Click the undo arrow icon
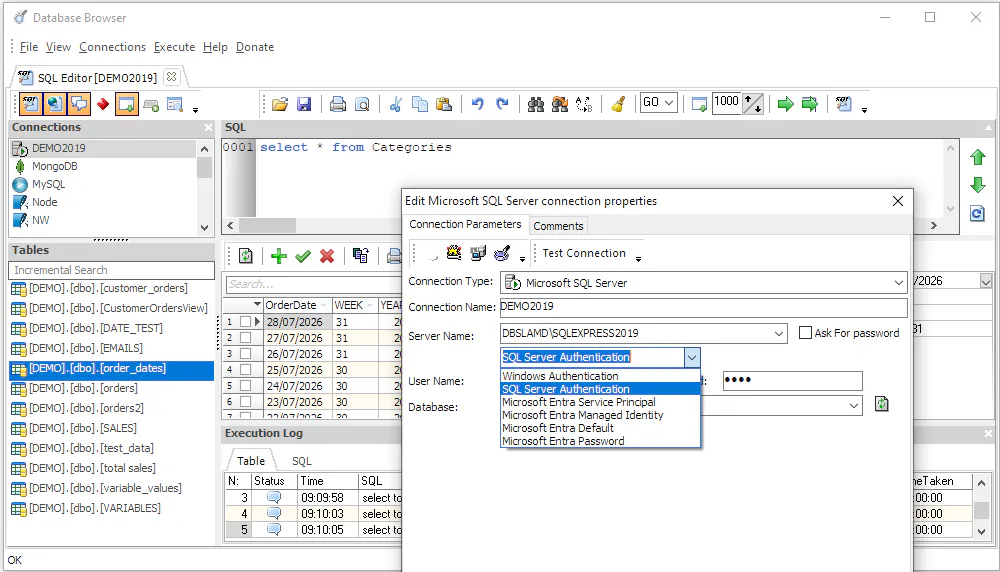Image resolution: width=1000 pixels, height=572 pixels. (478, 104)
